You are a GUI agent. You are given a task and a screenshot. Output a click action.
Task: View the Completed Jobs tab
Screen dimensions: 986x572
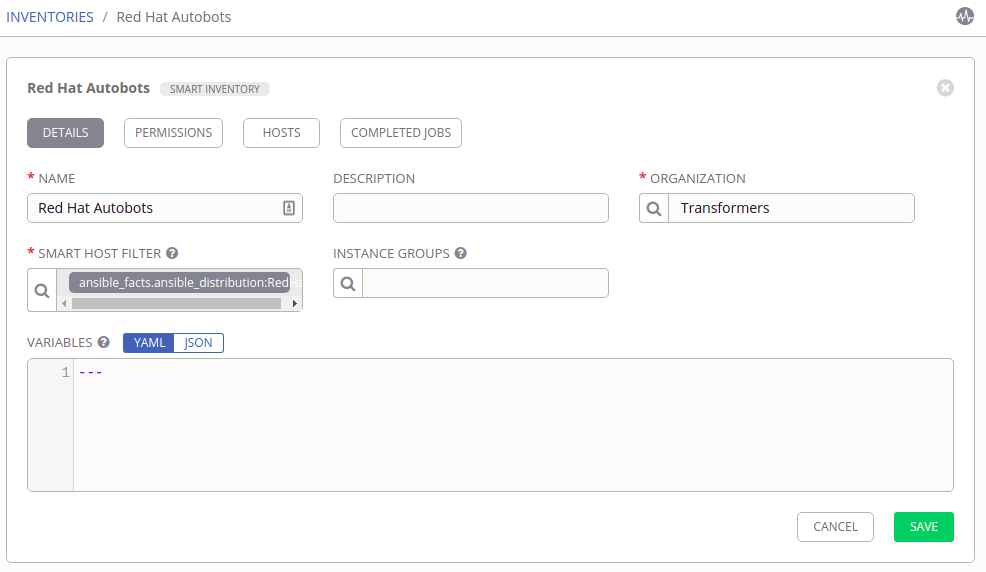(400, 133)
